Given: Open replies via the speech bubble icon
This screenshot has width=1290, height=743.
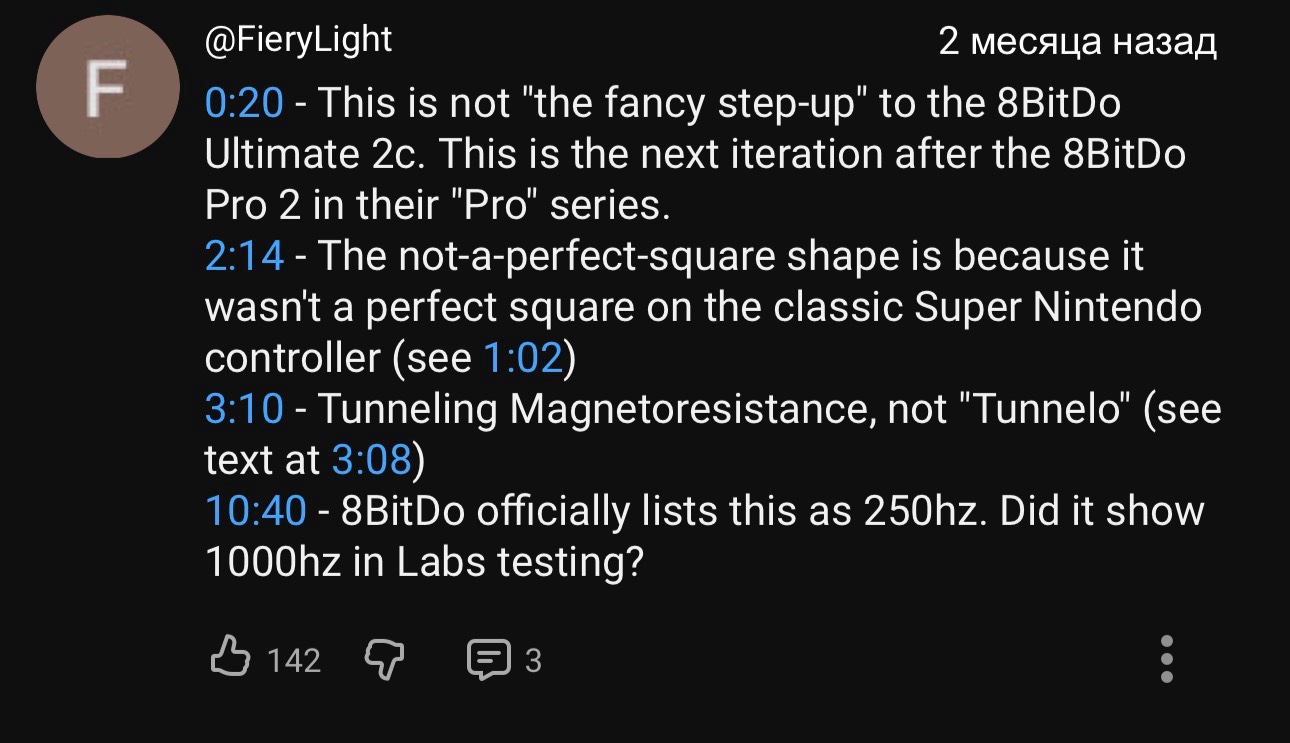Looking at the screenshot, I should [x=489, y=660].
